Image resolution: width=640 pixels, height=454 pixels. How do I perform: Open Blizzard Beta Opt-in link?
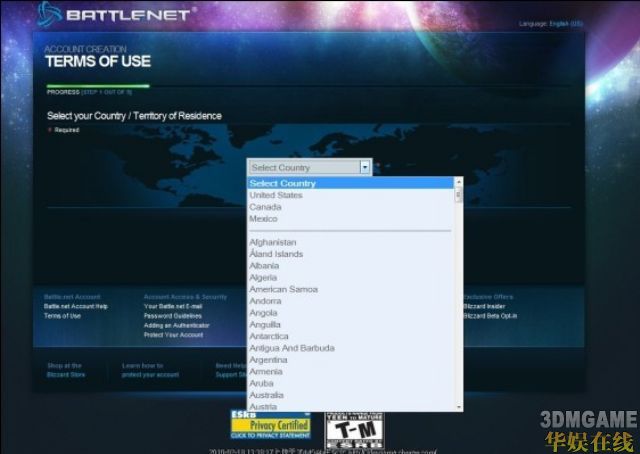(491, 316)
